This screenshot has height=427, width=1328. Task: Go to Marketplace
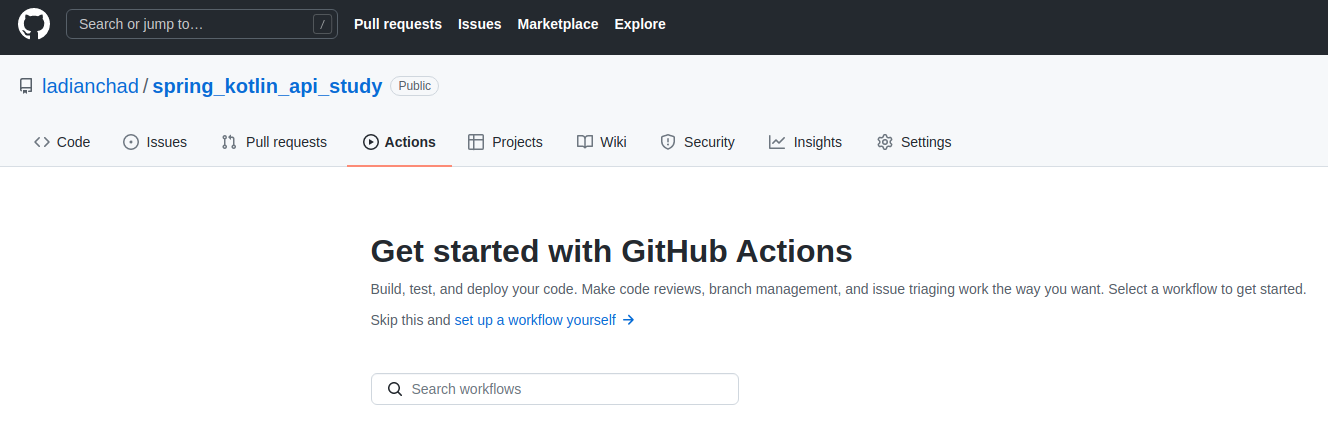pos(558,24)
